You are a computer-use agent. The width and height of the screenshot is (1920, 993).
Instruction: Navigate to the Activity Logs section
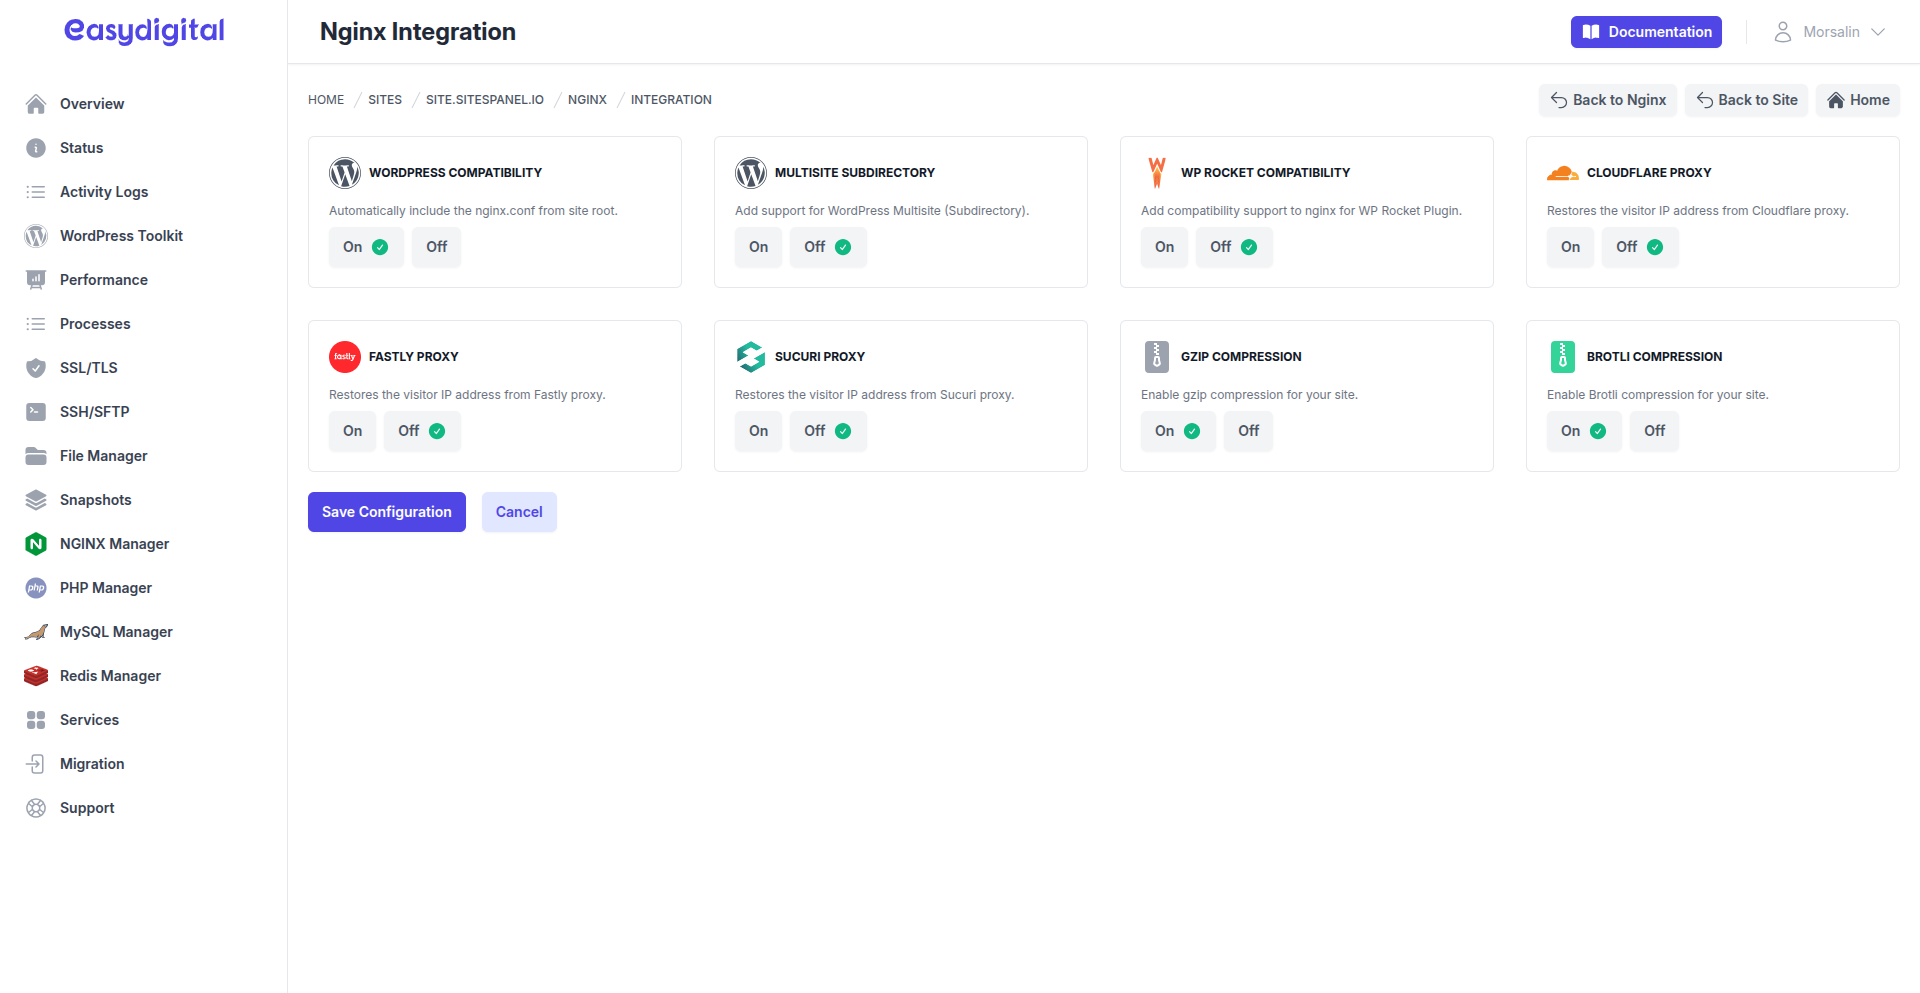105,191
